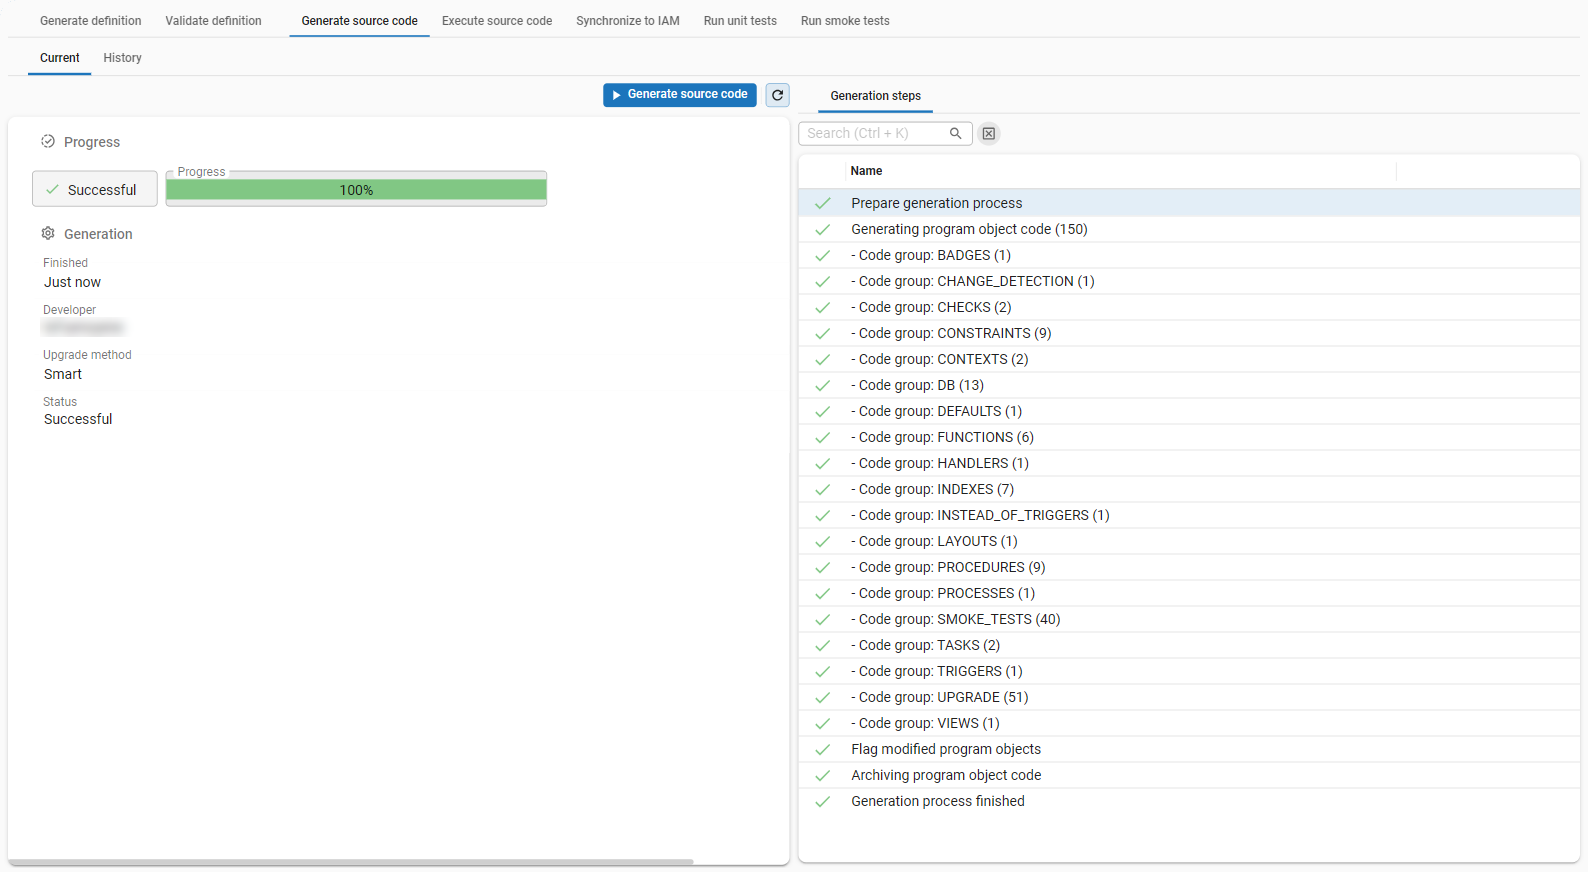Screen dimensions: 1588x872
Task: Open the Run smoke tests tab
Action: [x=845, y=21]
